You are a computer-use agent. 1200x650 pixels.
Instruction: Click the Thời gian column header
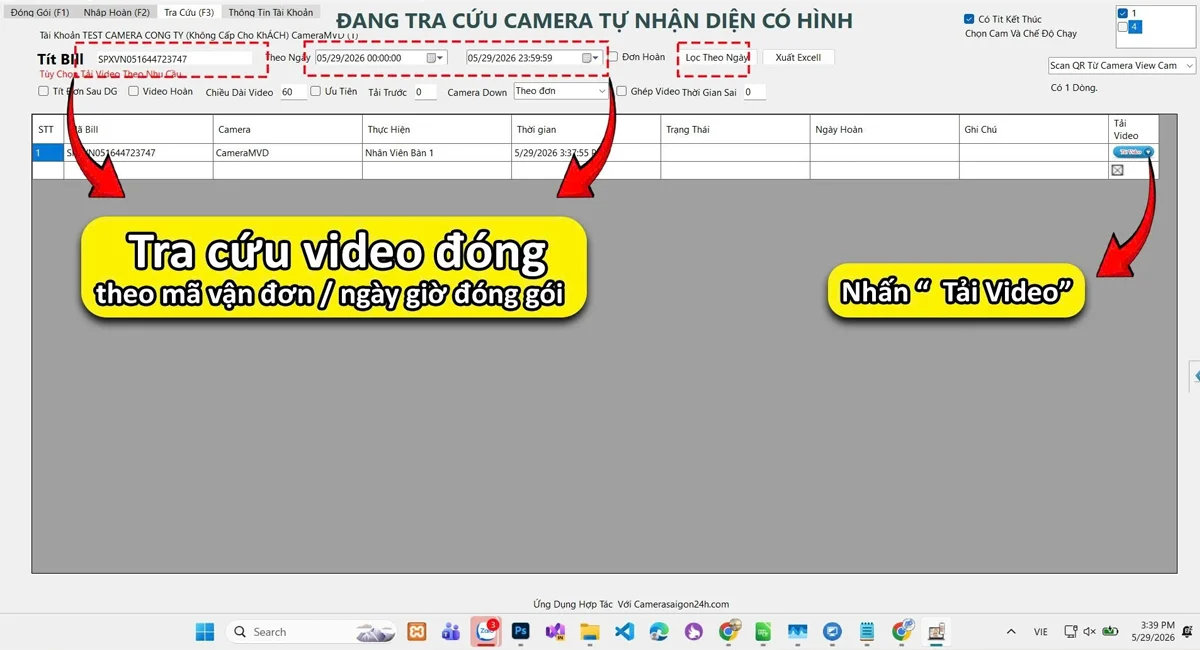click(x=586, y=130)
